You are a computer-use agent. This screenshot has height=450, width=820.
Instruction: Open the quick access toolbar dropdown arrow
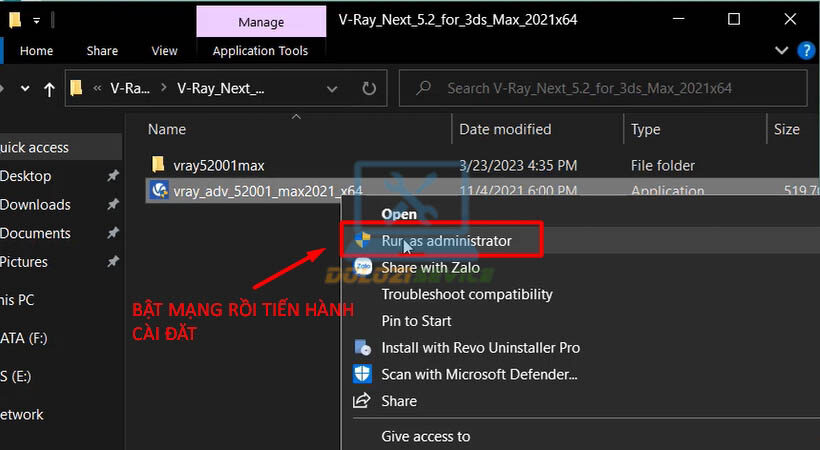[x=36, y=21]
